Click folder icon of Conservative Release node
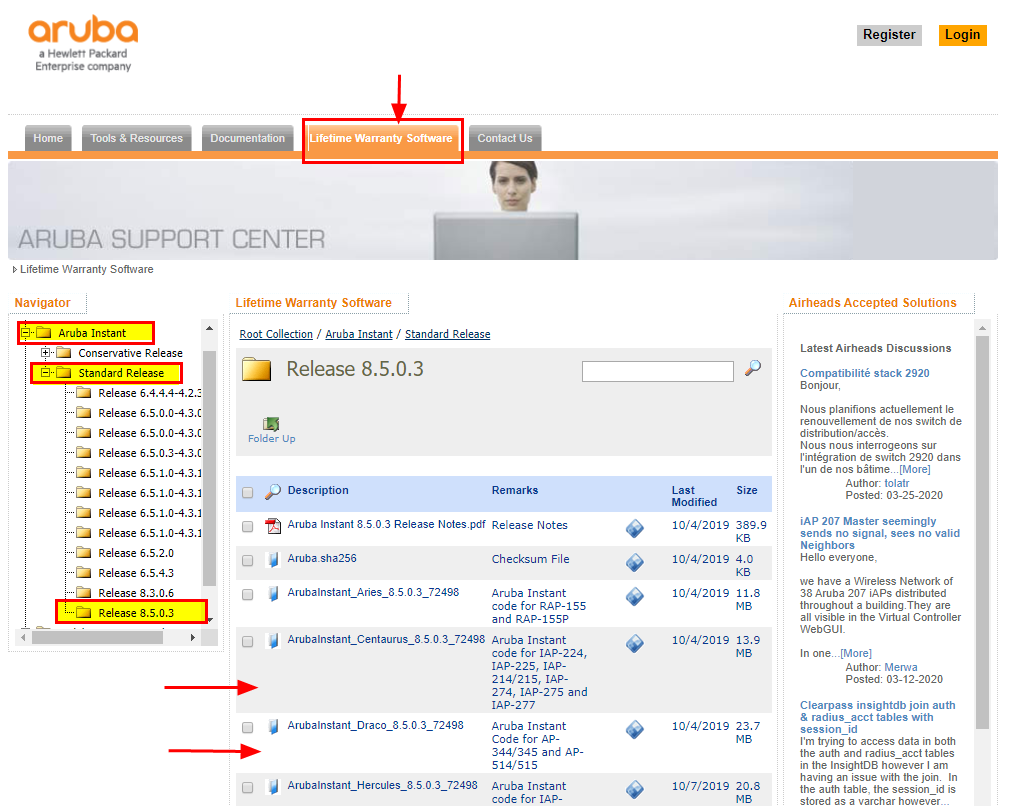The image size is (1011, 806). point(63,353)
